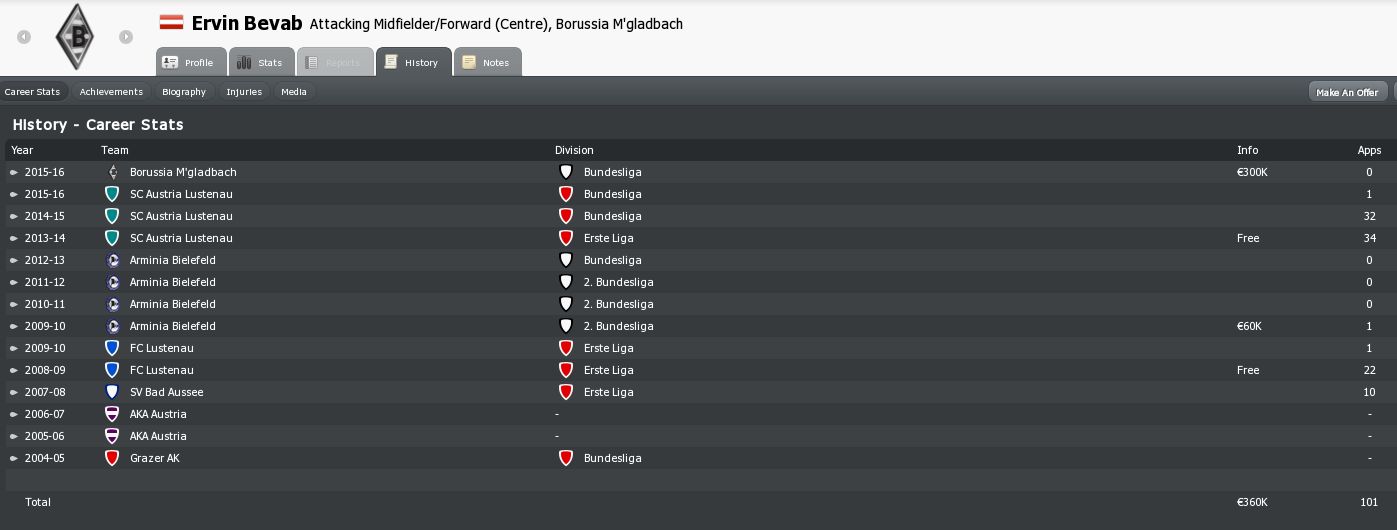Viewport: 1397px width, 530px height.
Task: Go to next player with right arrow
Action: coord(126,37)
